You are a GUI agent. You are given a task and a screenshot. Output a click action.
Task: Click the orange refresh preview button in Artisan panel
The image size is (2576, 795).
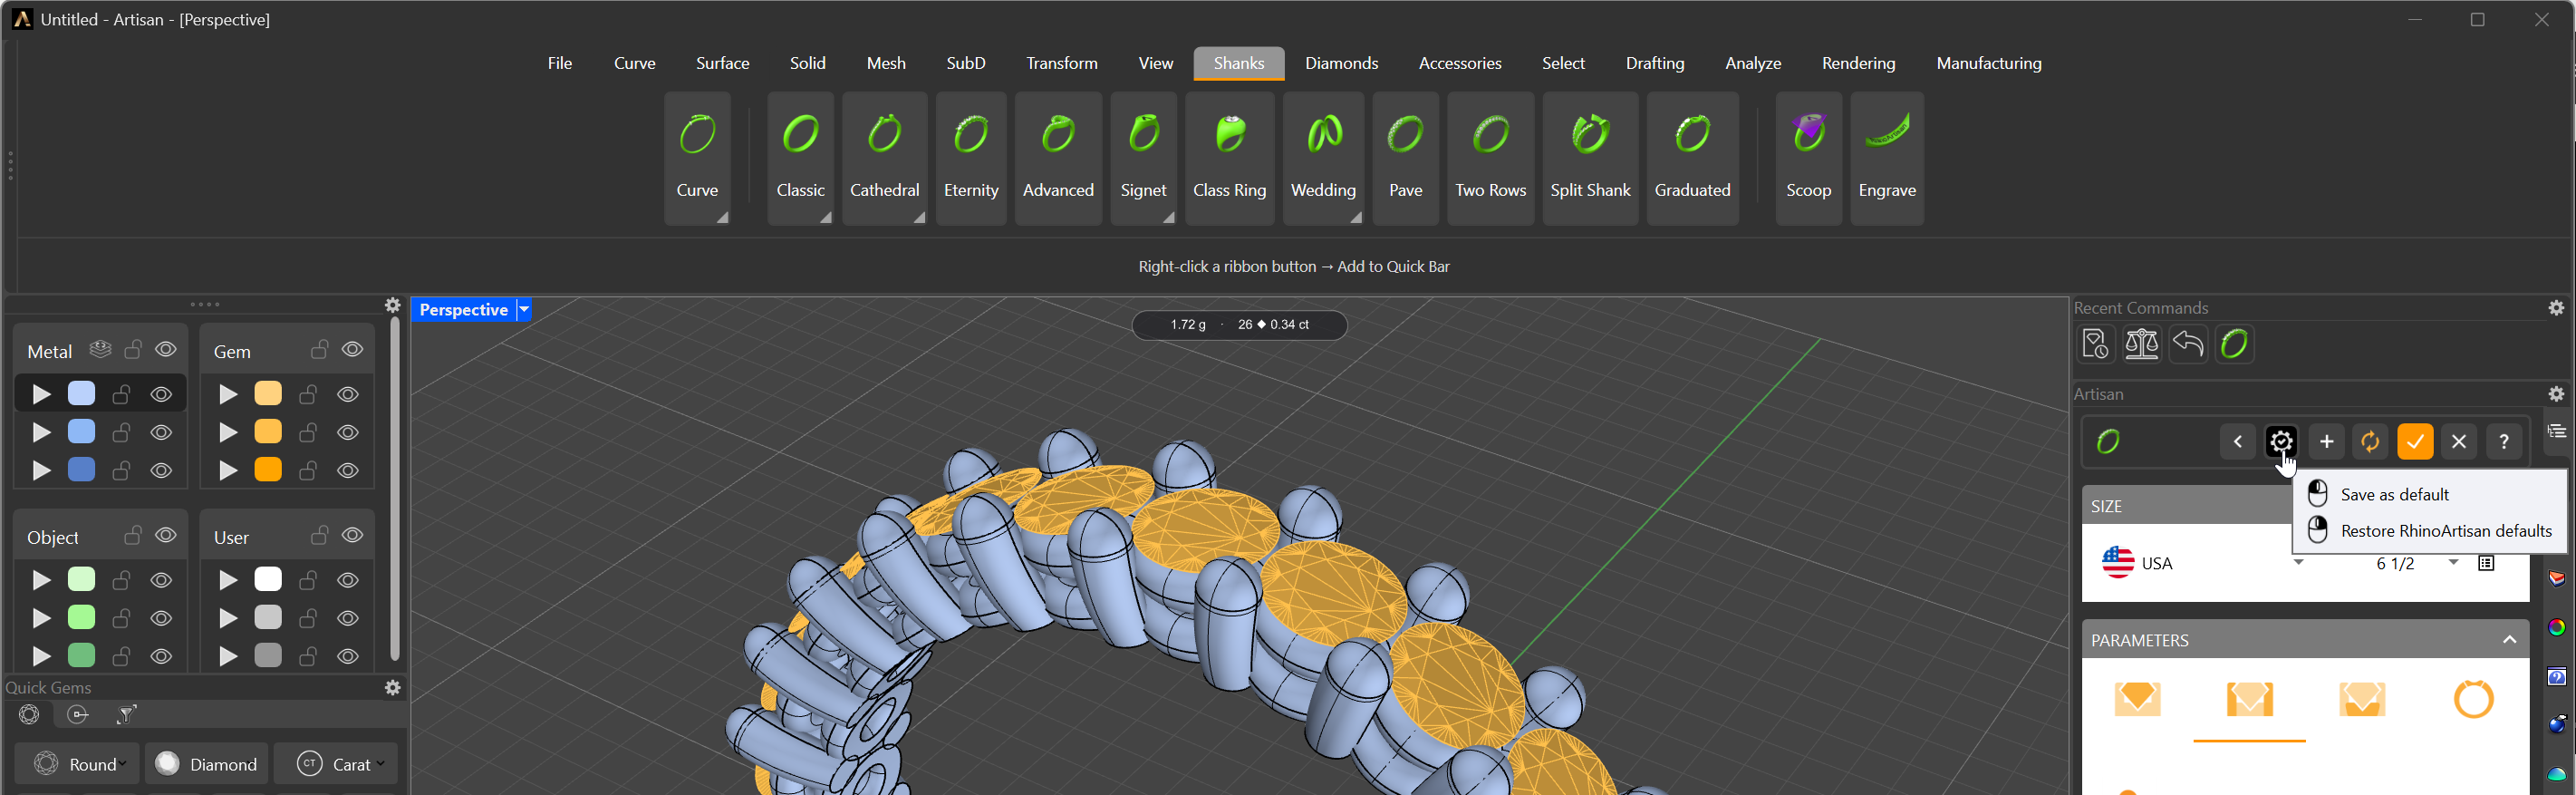click(x=2370, y=441)
